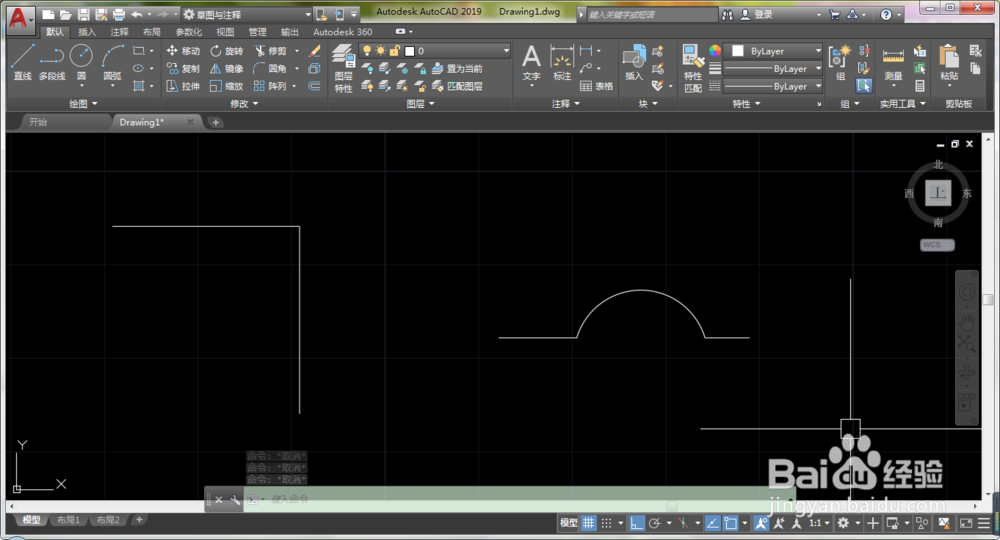Open the workspace dropdown 草图与注释
1000x540 pixels.
pos(247,14)
